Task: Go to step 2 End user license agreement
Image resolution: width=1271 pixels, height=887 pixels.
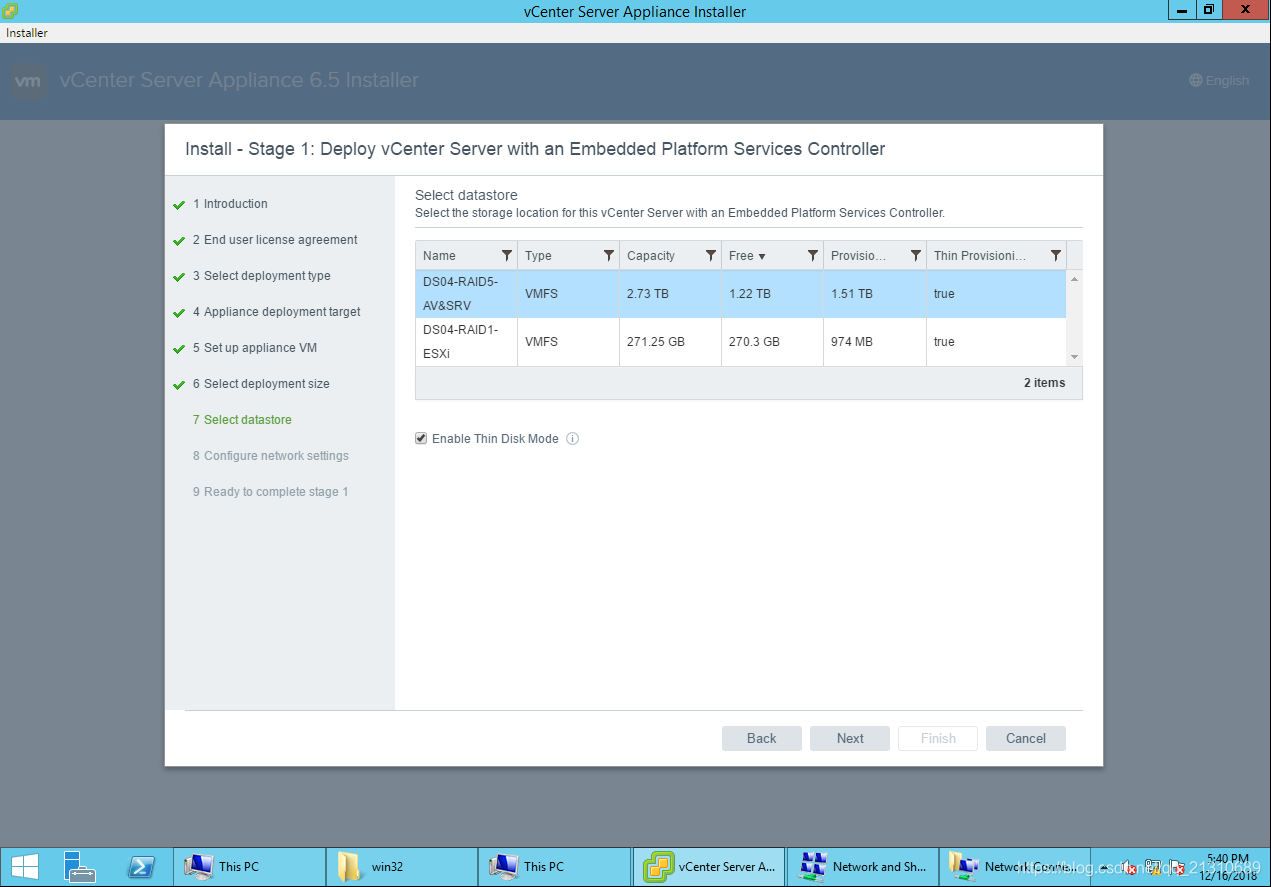Action: 275,240
